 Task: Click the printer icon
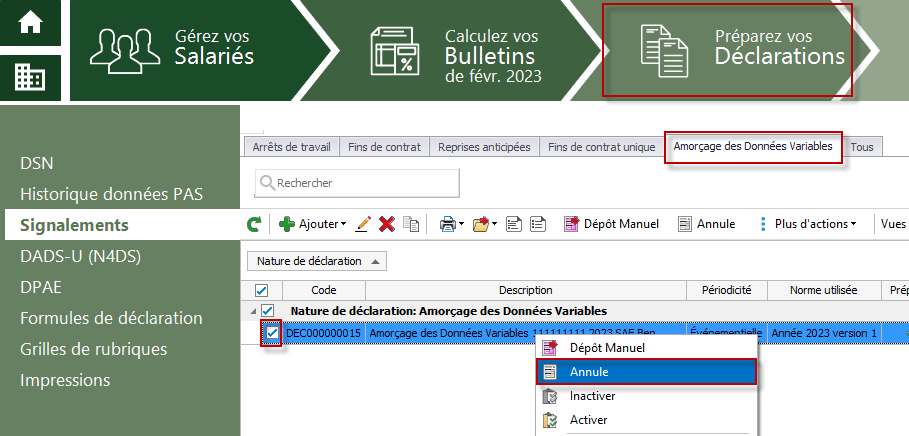tap(448, 224)
